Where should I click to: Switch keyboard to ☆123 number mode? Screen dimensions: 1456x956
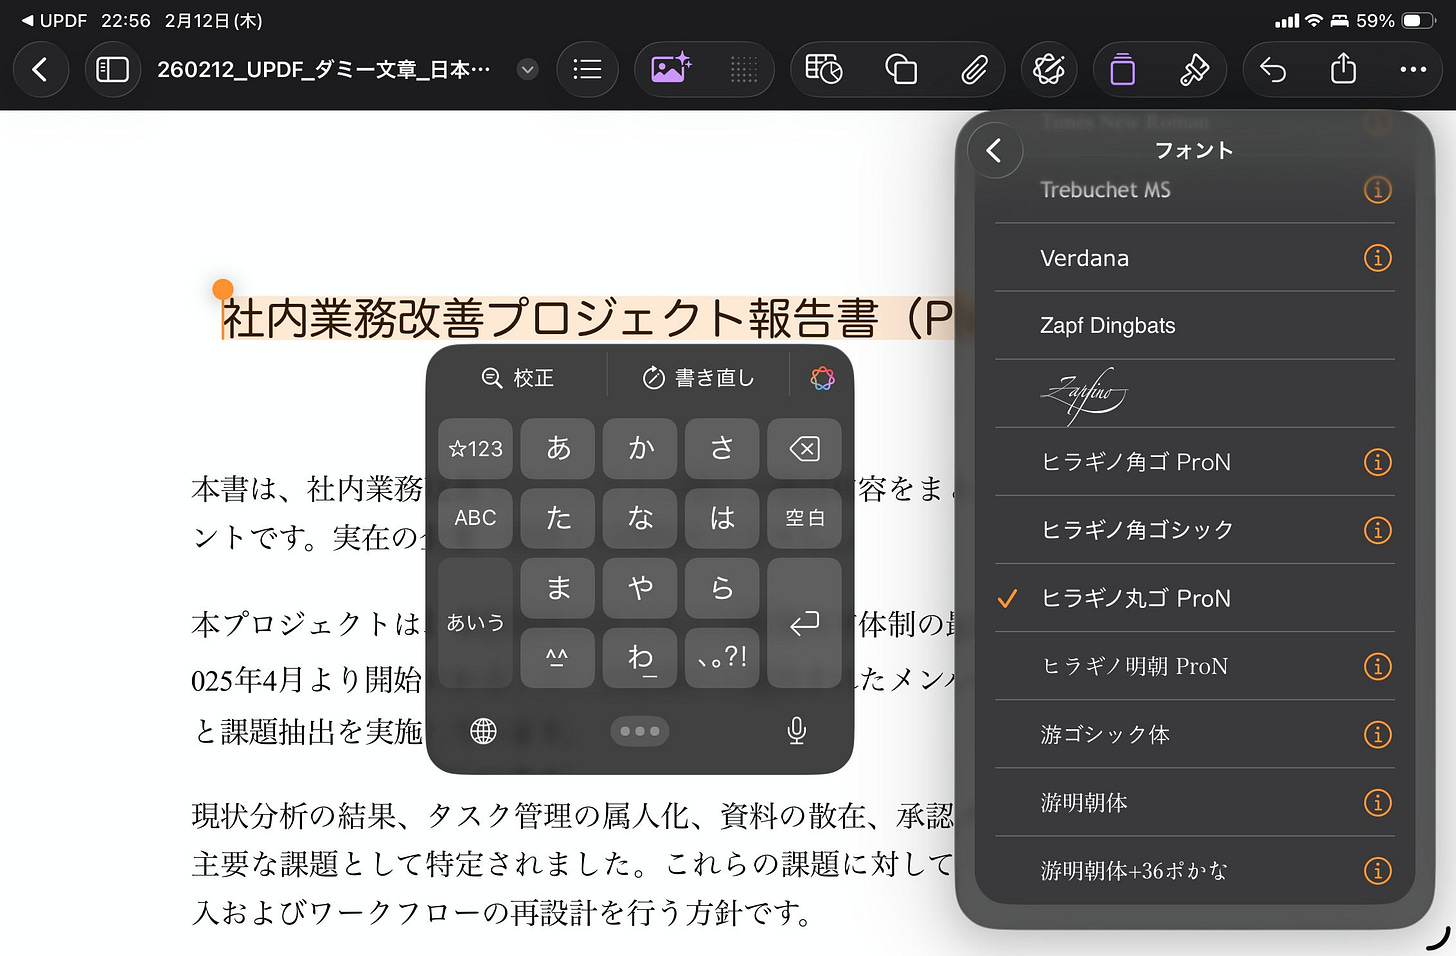475,448
